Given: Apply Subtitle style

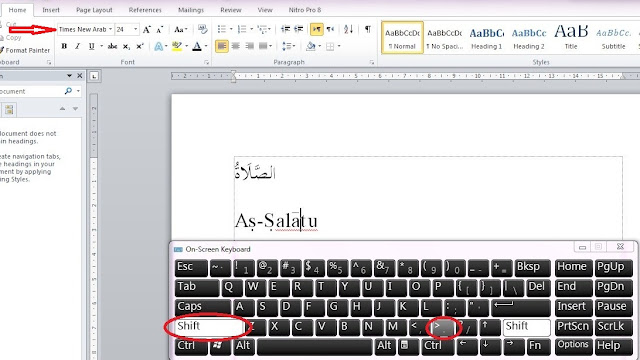Looking at the screenshot, I should (613, 38).
